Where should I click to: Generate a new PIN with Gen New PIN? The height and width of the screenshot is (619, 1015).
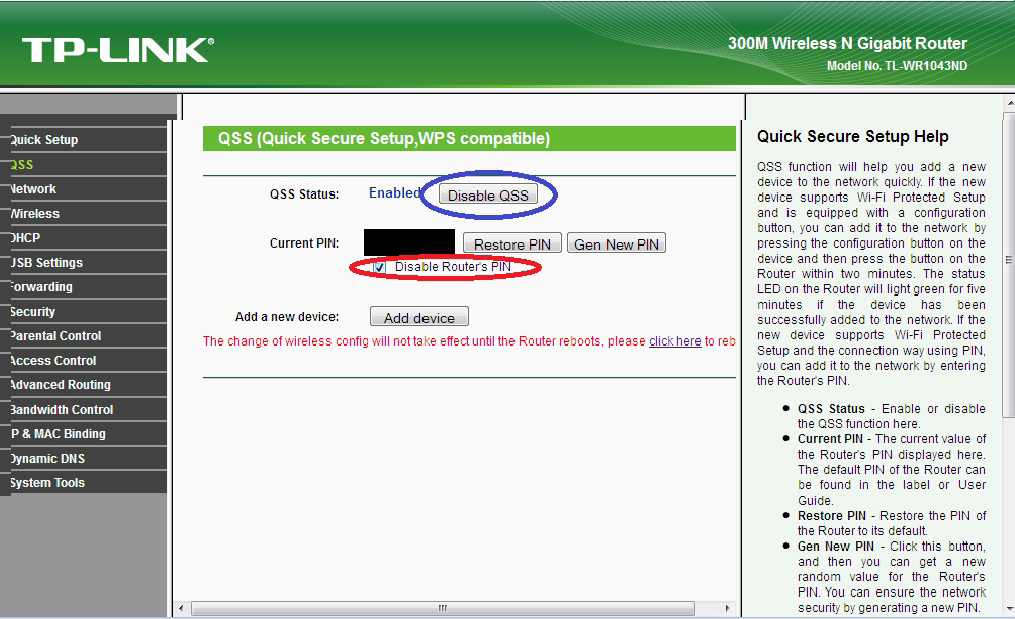(x=616, y=244)
